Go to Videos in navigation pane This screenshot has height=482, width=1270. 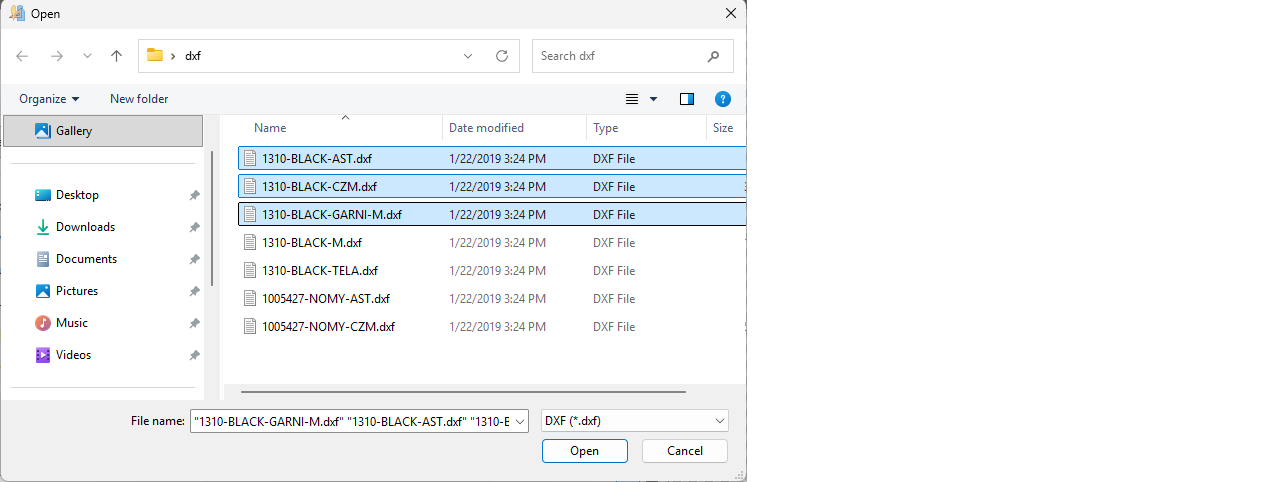click(73, 355)
